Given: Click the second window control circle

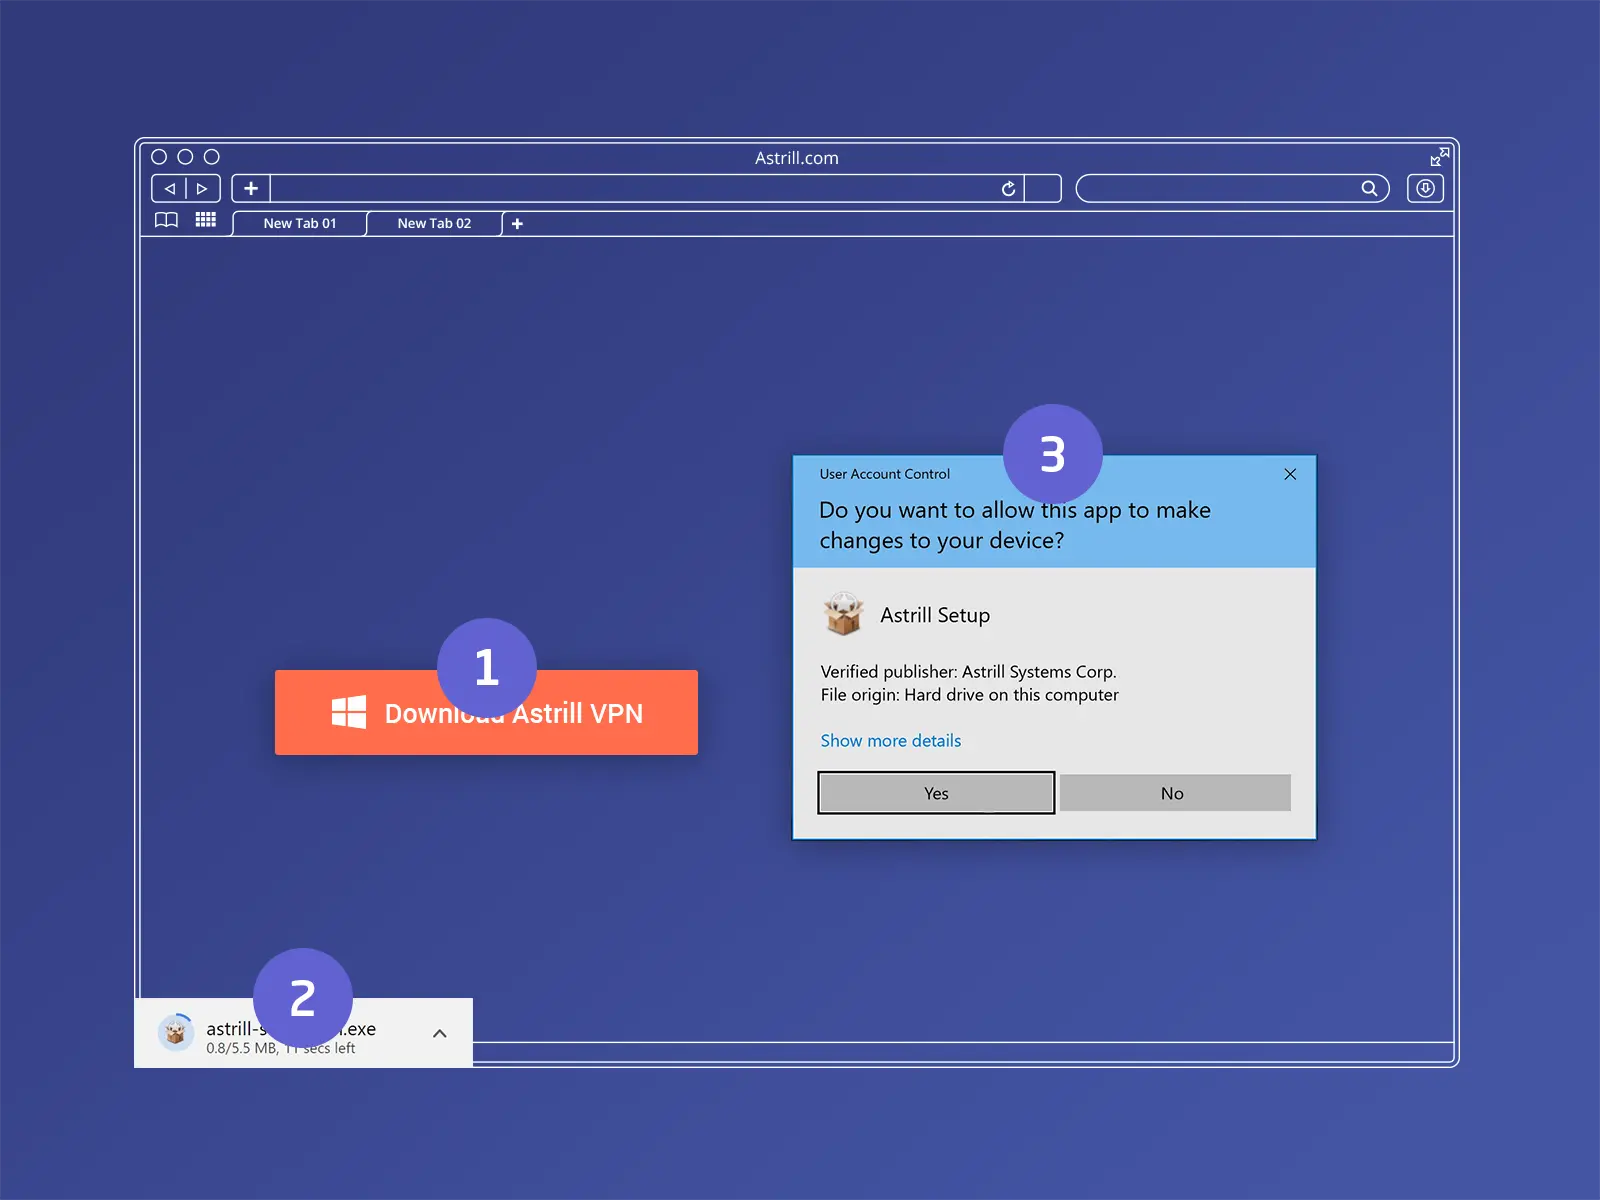Looking at the screenshot, I should click(x=185, y=157).
